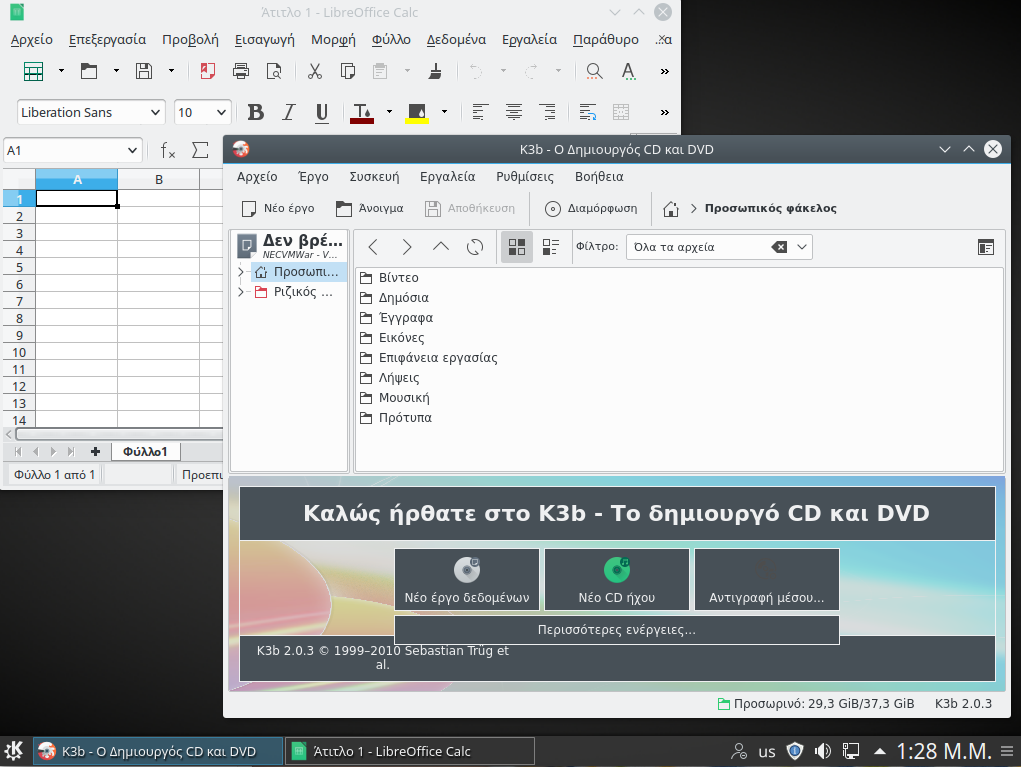
Task: Click Άνοιγμα toolbar button in K3b
Action: 369,208
